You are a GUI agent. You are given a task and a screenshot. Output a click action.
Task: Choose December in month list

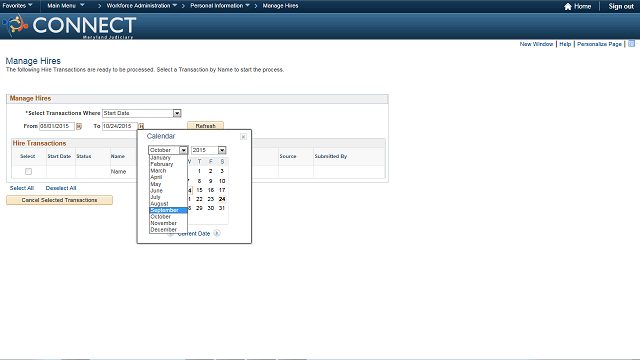pyautogui.click(x=168, y=230)
